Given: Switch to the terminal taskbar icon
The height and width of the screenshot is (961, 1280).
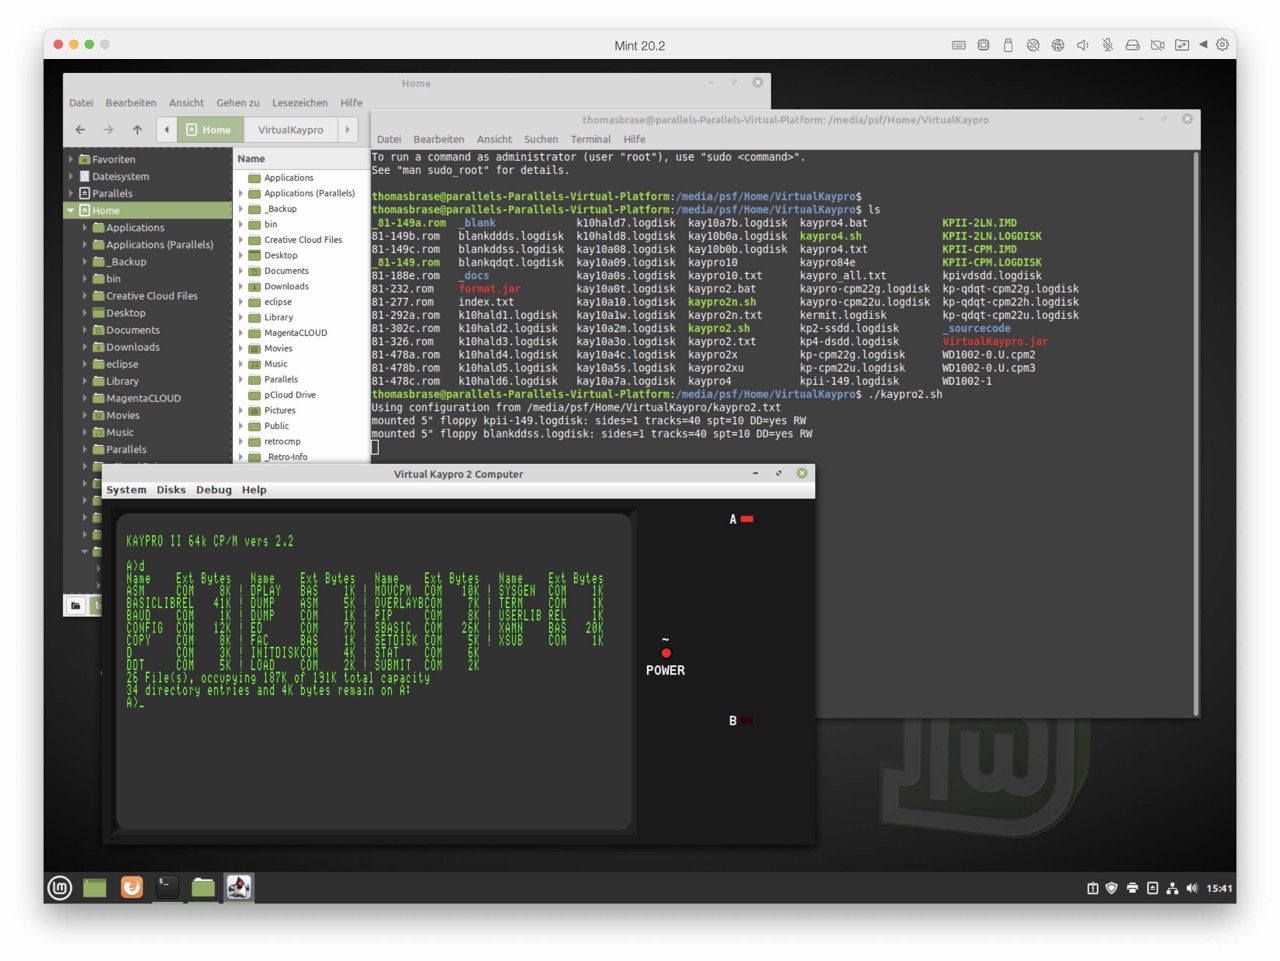Looking at the screenshot, I should coord(167,887).
